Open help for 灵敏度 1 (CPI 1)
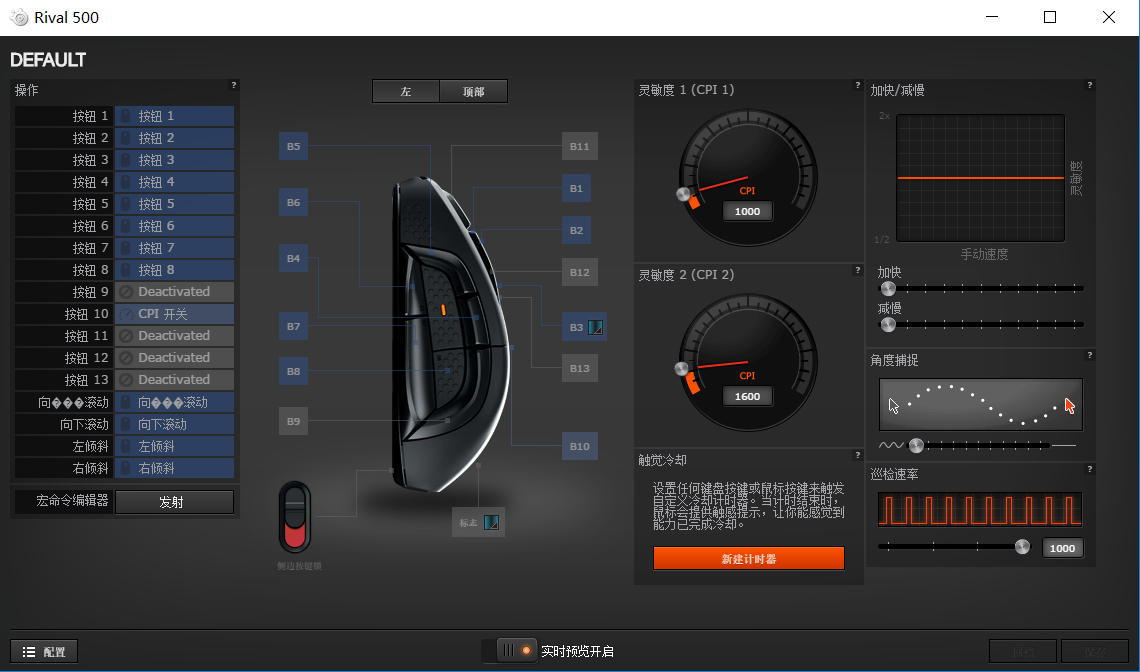1140x672 pixels. (x=857, y=85)
